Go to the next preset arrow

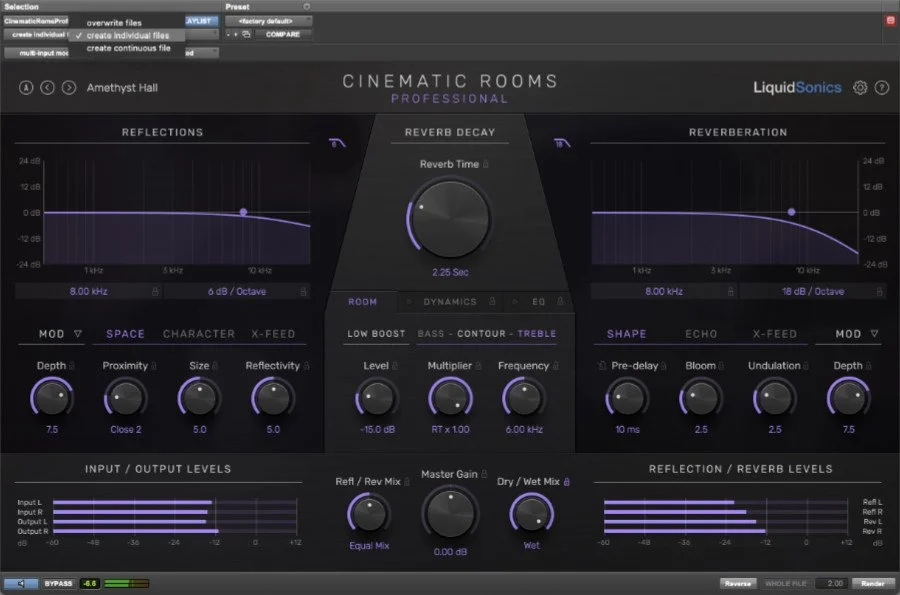tap(69, 88)
